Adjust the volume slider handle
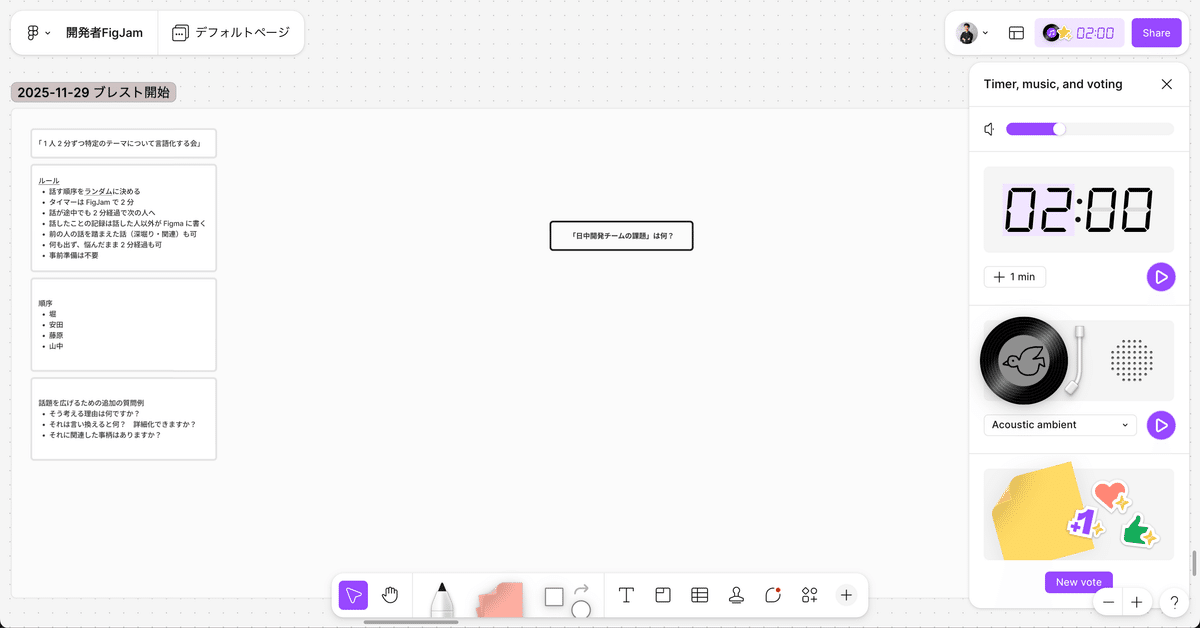The height and width of the screenshot is (628, 1200). point(1060,129)
